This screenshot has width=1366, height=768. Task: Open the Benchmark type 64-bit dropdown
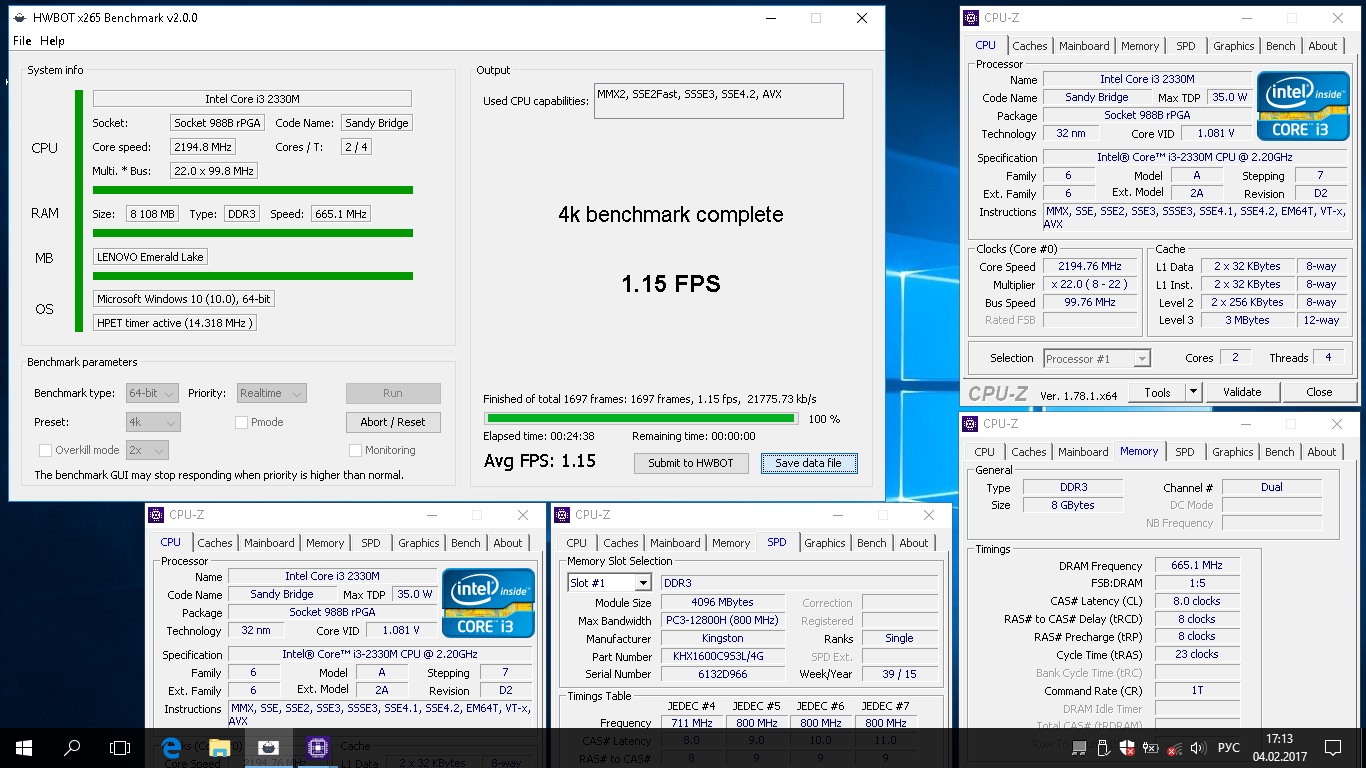pyautogui.click(x=152, y=393)
